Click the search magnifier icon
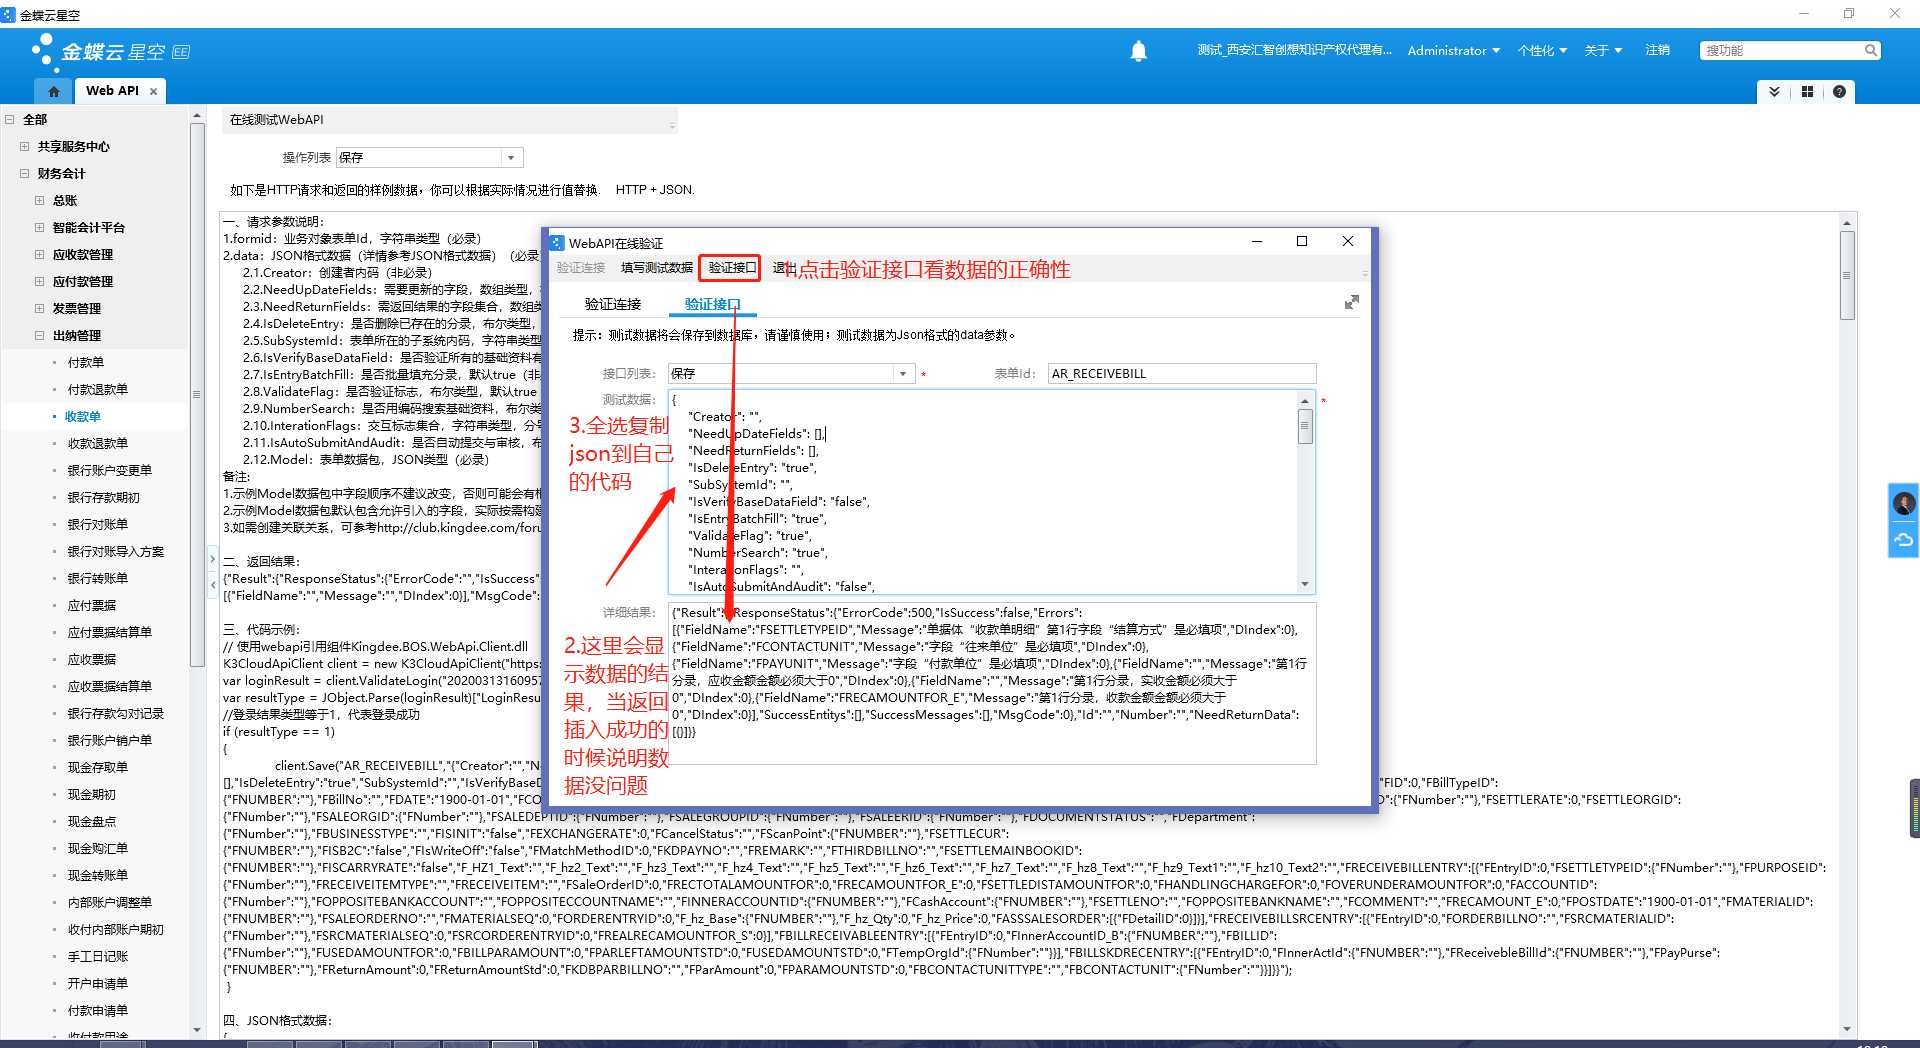This screenshot has height=1048, width=1920. 1870,50
